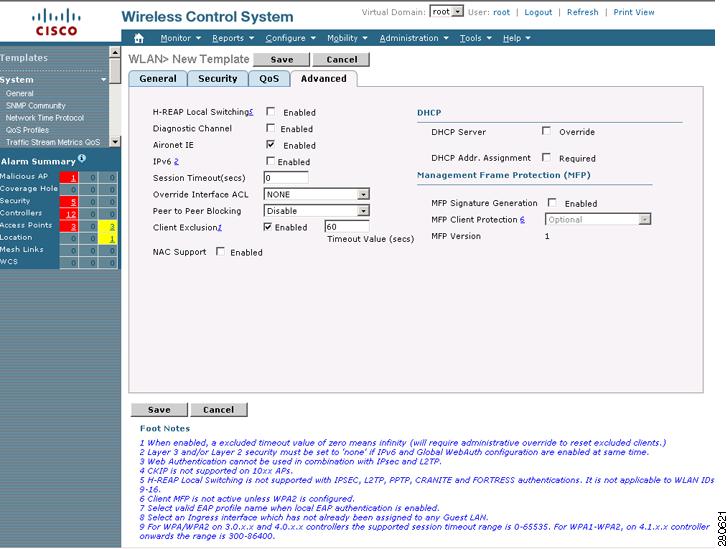Screen dimensions: 728x549
Task: Click the Logout link
Action: pyautogui.click(x=538, y=12)
